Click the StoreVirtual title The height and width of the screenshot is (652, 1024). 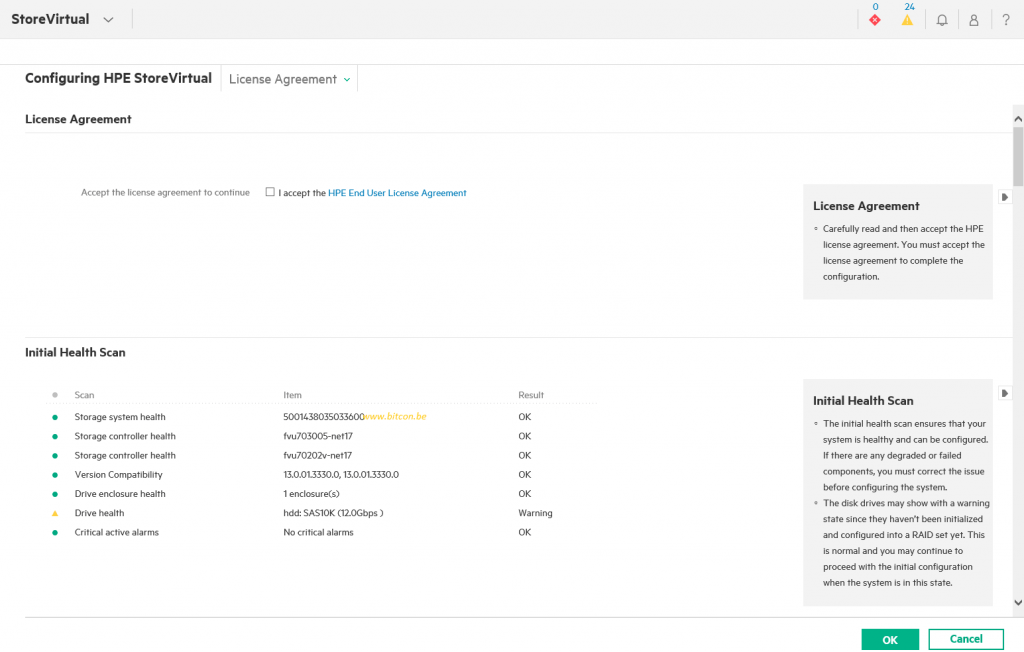(50, 19)
